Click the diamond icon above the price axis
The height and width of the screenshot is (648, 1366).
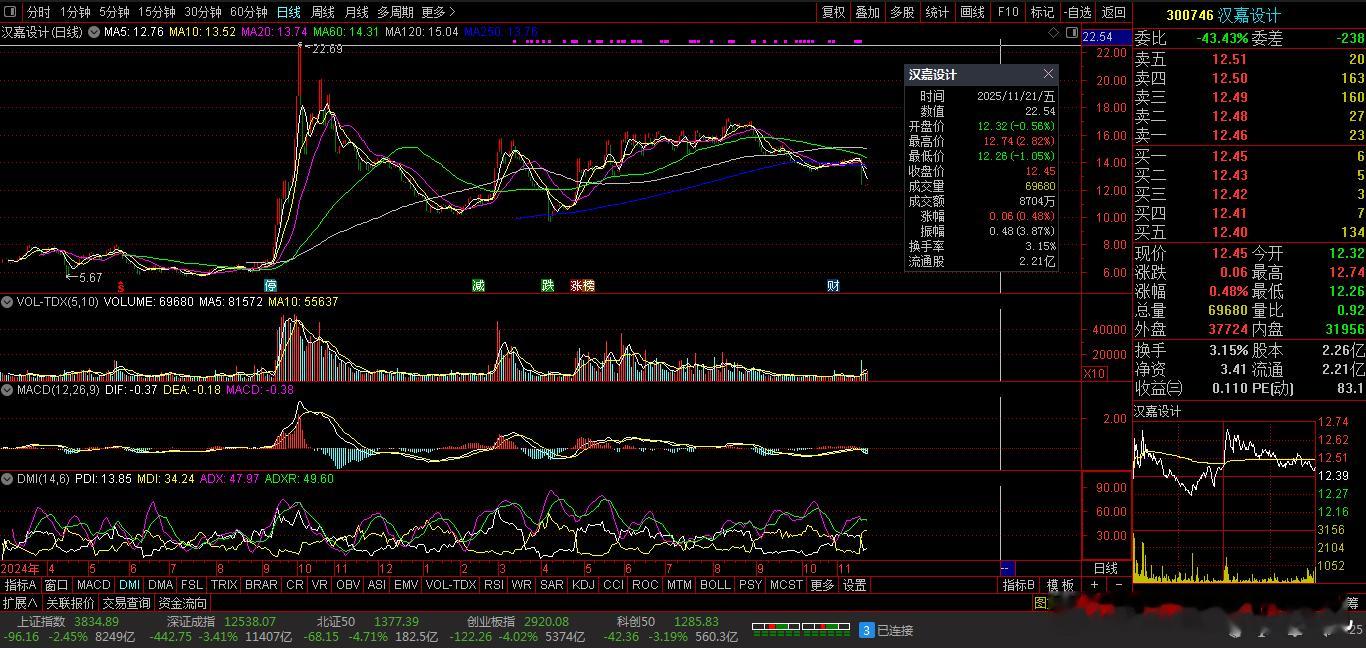[1054, 33]
